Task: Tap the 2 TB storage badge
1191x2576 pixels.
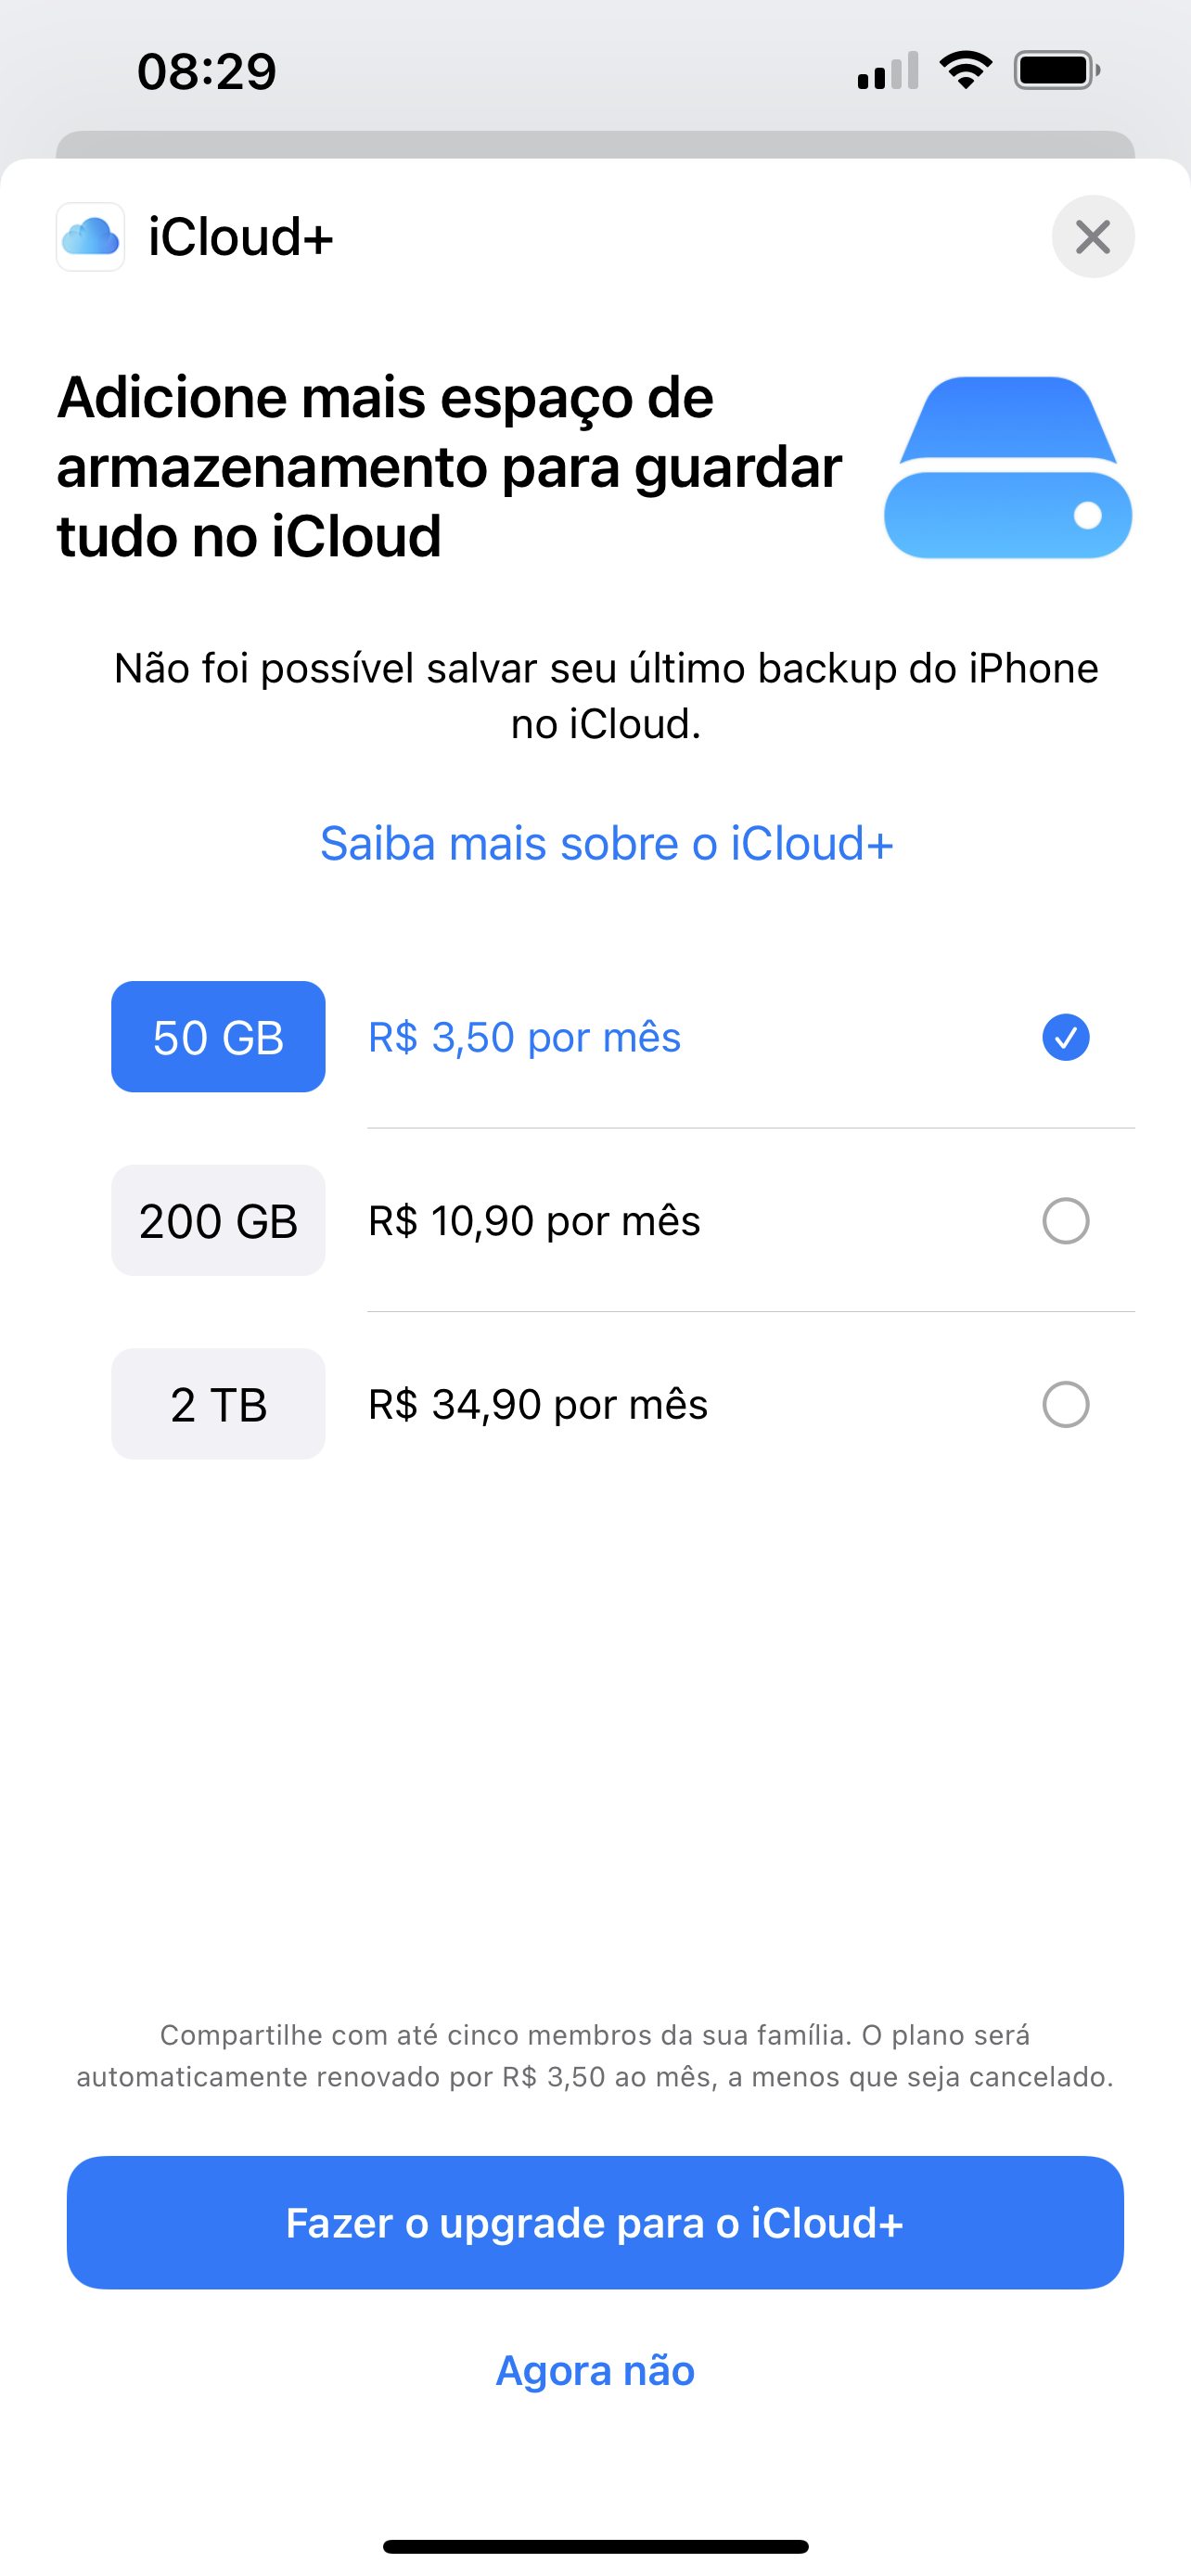Action: [218, 1405]
